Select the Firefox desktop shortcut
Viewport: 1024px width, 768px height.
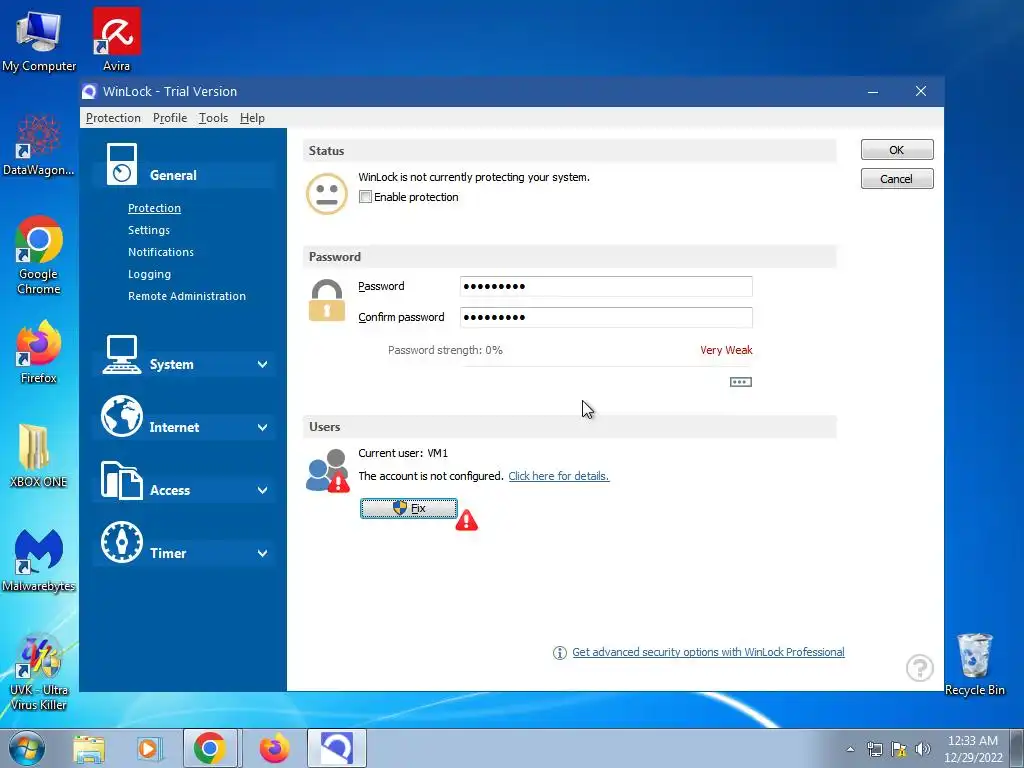tap(39, 352)
